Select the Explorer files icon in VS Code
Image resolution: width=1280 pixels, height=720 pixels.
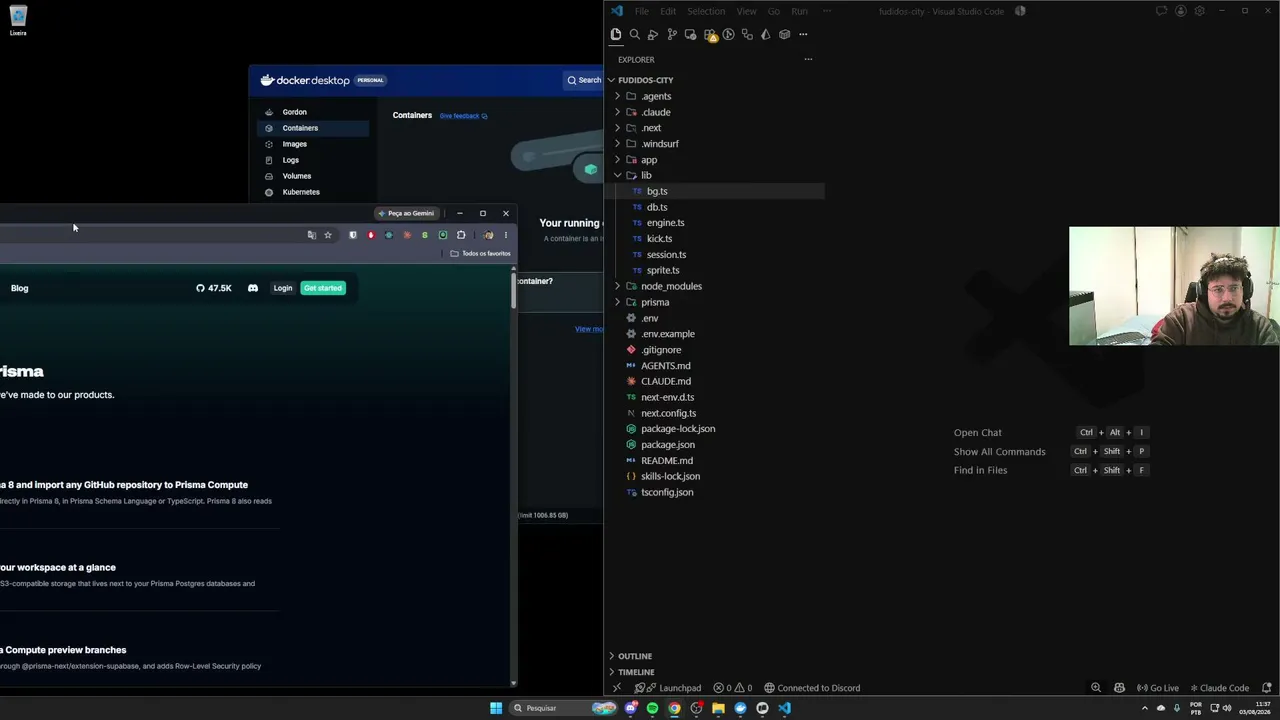(616, 34)
